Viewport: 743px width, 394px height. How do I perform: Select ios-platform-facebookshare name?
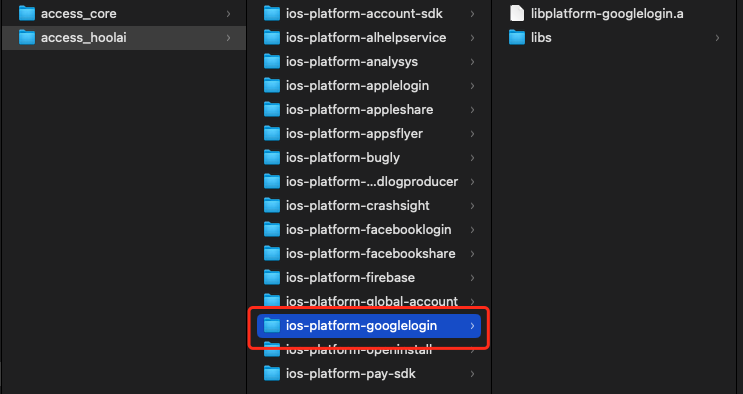point(371,254)
